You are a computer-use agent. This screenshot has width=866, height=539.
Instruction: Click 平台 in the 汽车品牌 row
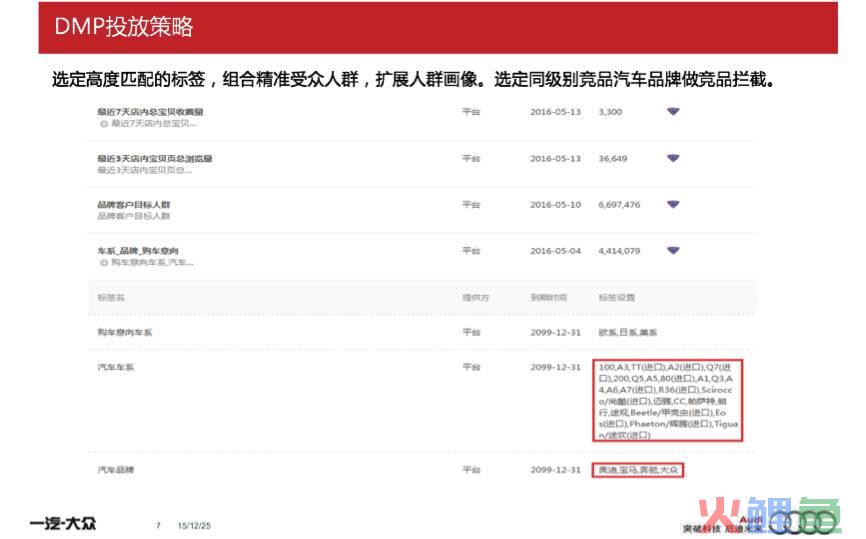pyautogui.click(x=471, y=470)
